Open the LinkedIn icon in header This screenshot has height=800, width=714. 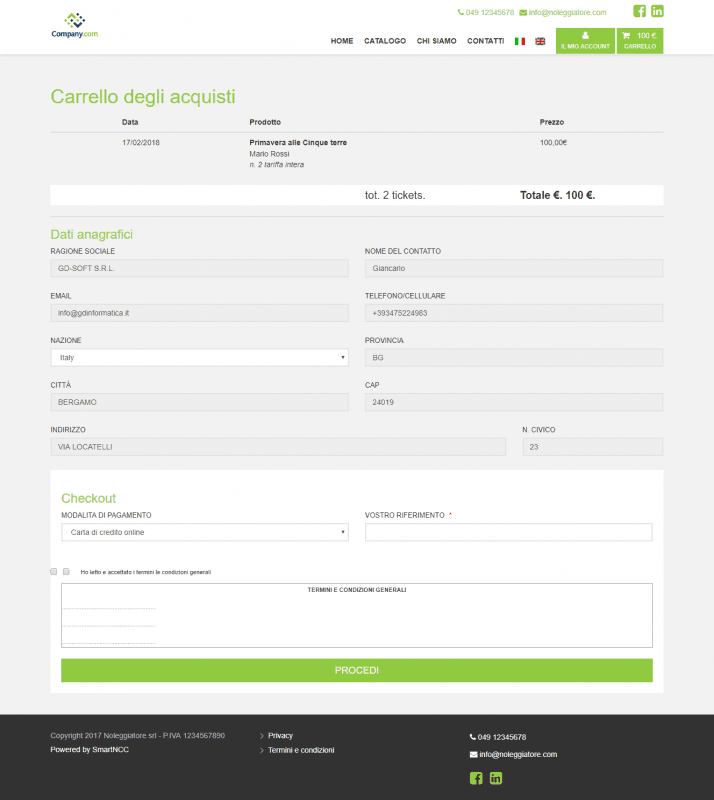click(x=657, y=11)
